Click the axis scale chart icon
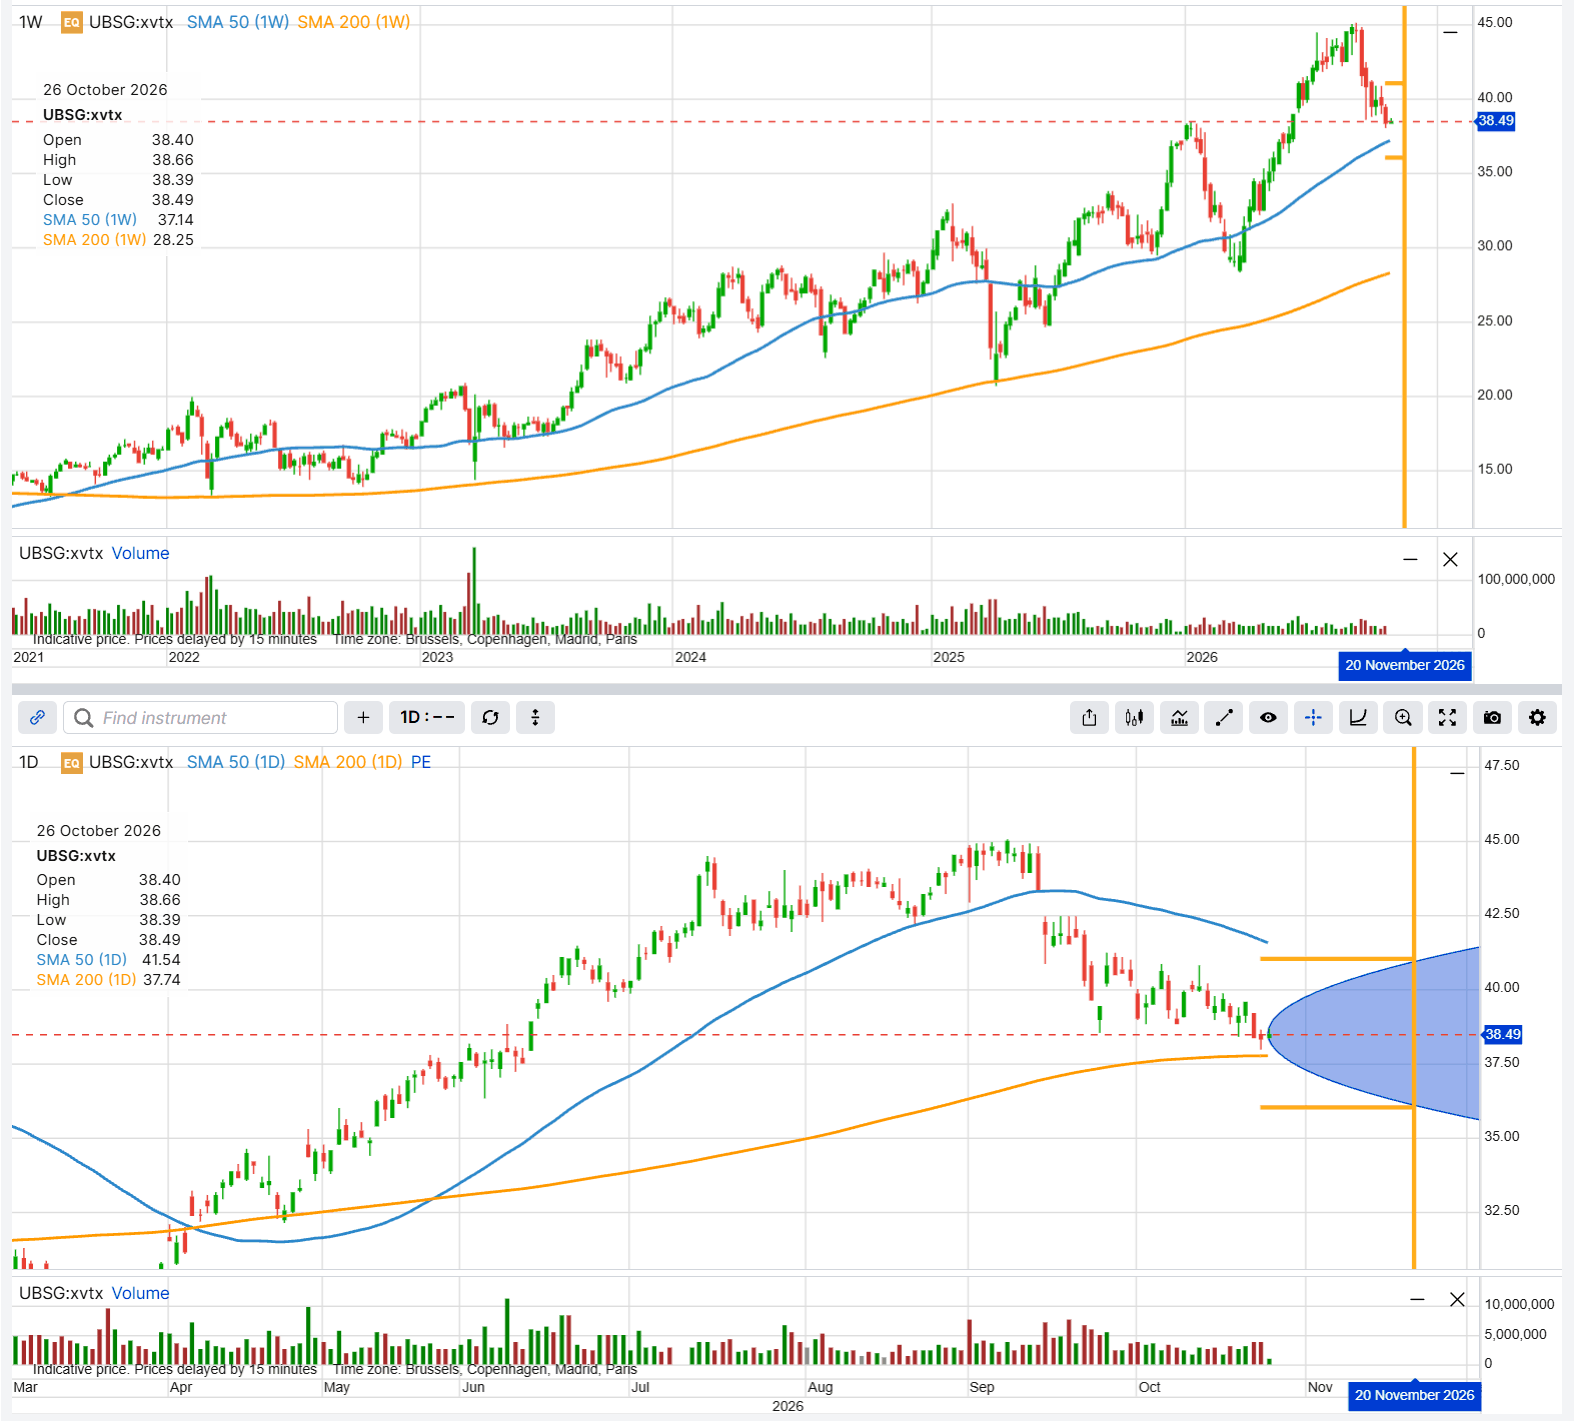1578x1421 pixels. [x=1358, y=718]
